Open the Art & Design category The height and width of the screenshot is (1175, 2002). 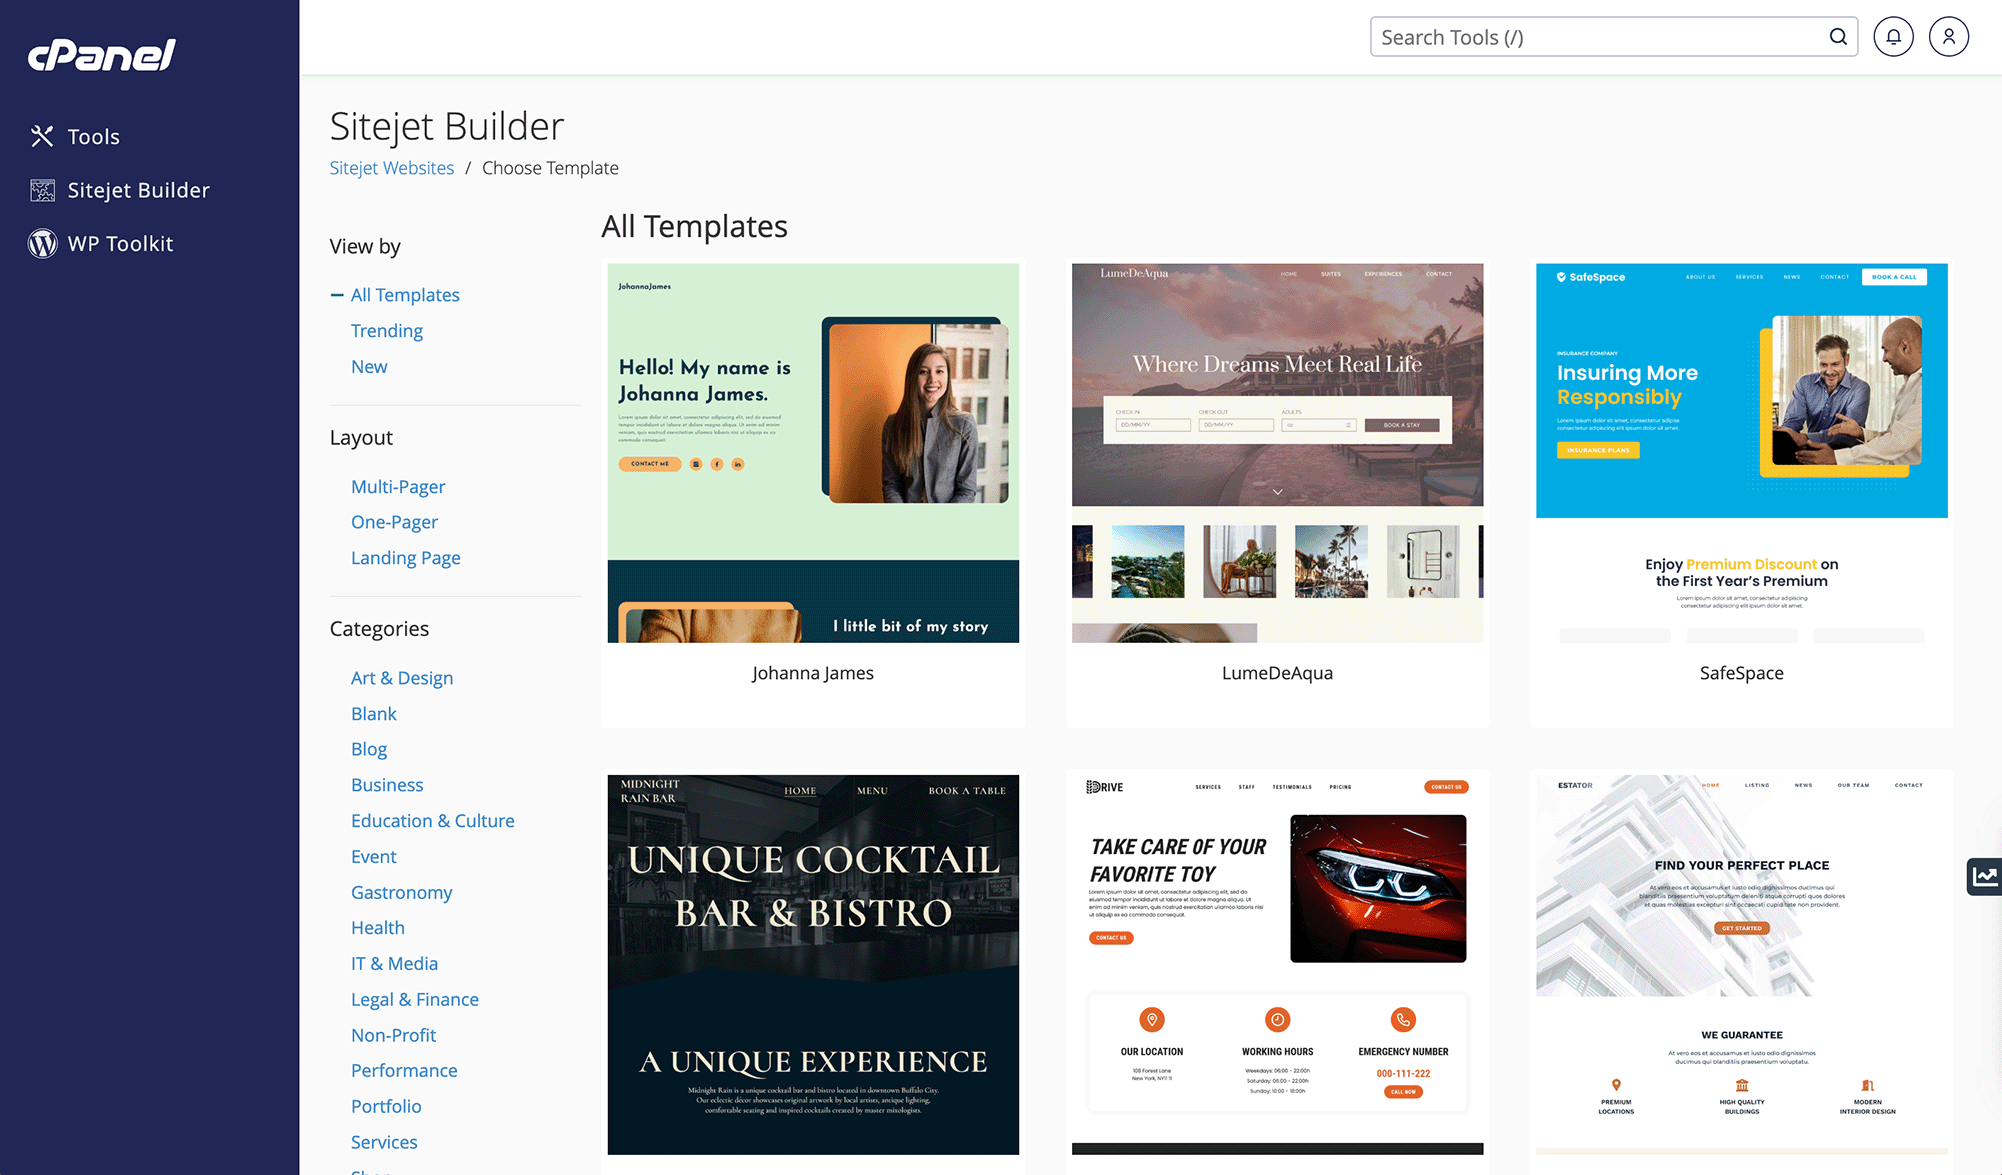pyautogui.click(x=401, y=677)
